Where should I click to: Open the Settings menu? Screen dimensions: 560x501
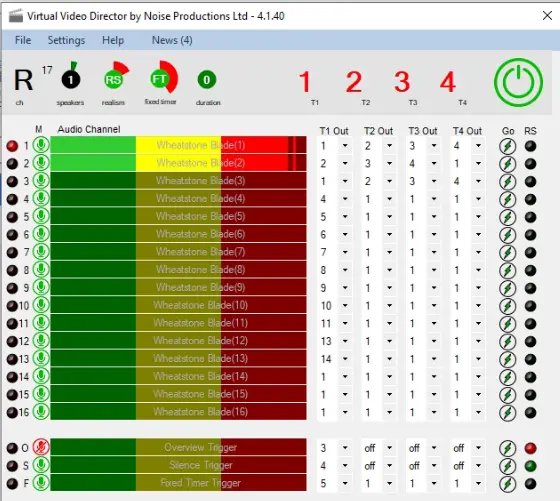(66, 40)
